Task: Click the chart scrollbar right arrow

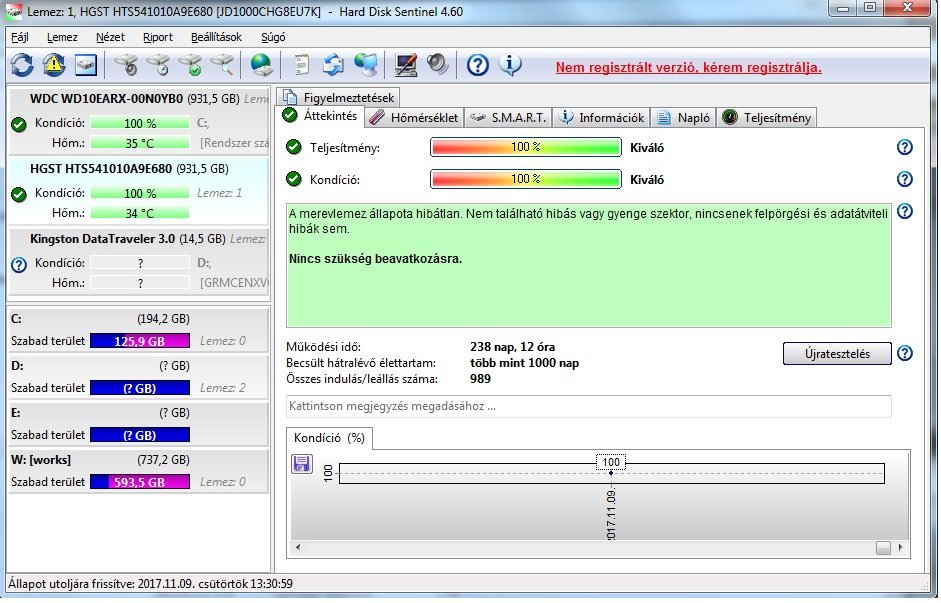Action: 900,547
